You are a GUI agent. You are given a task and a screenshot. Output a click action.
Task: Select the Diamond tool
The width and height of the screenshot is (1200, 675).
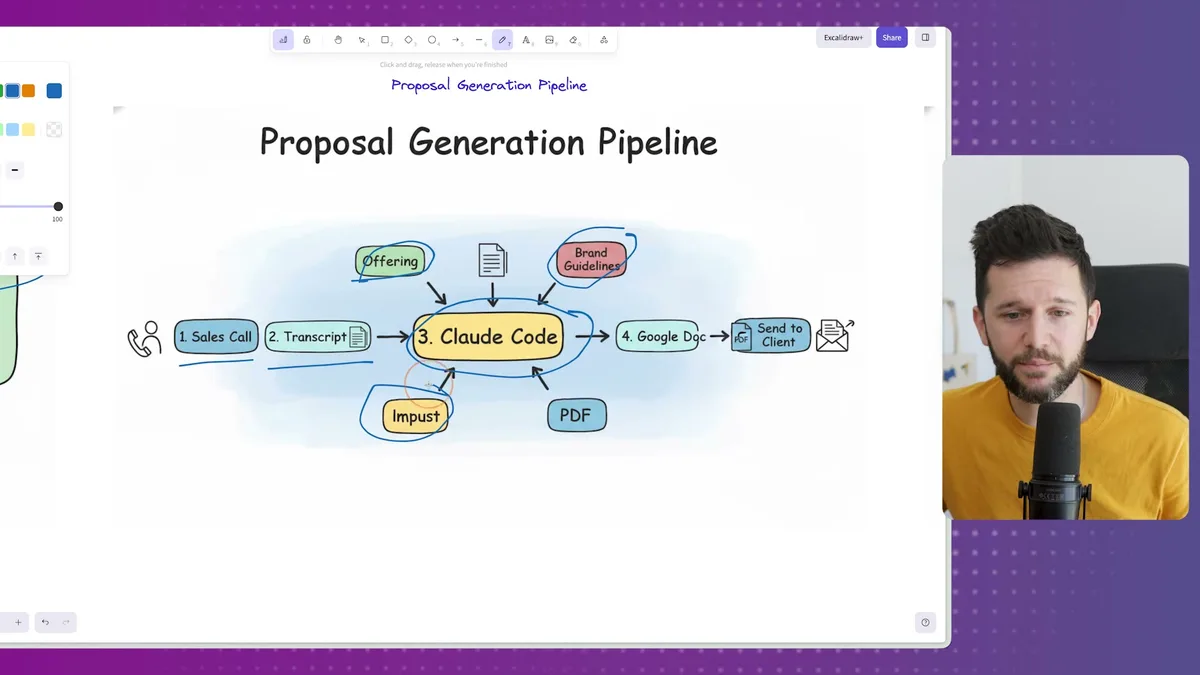point(409,40)
